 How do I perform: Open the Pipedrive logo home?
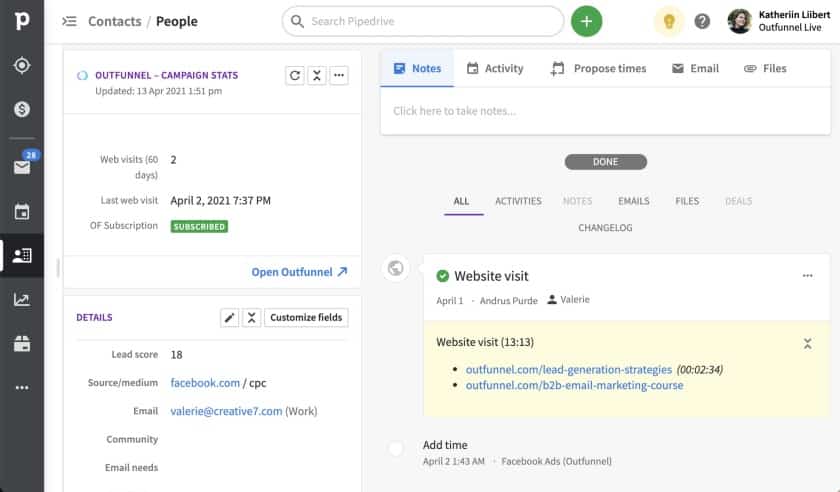pyautogui.click(x=21, y=20)
